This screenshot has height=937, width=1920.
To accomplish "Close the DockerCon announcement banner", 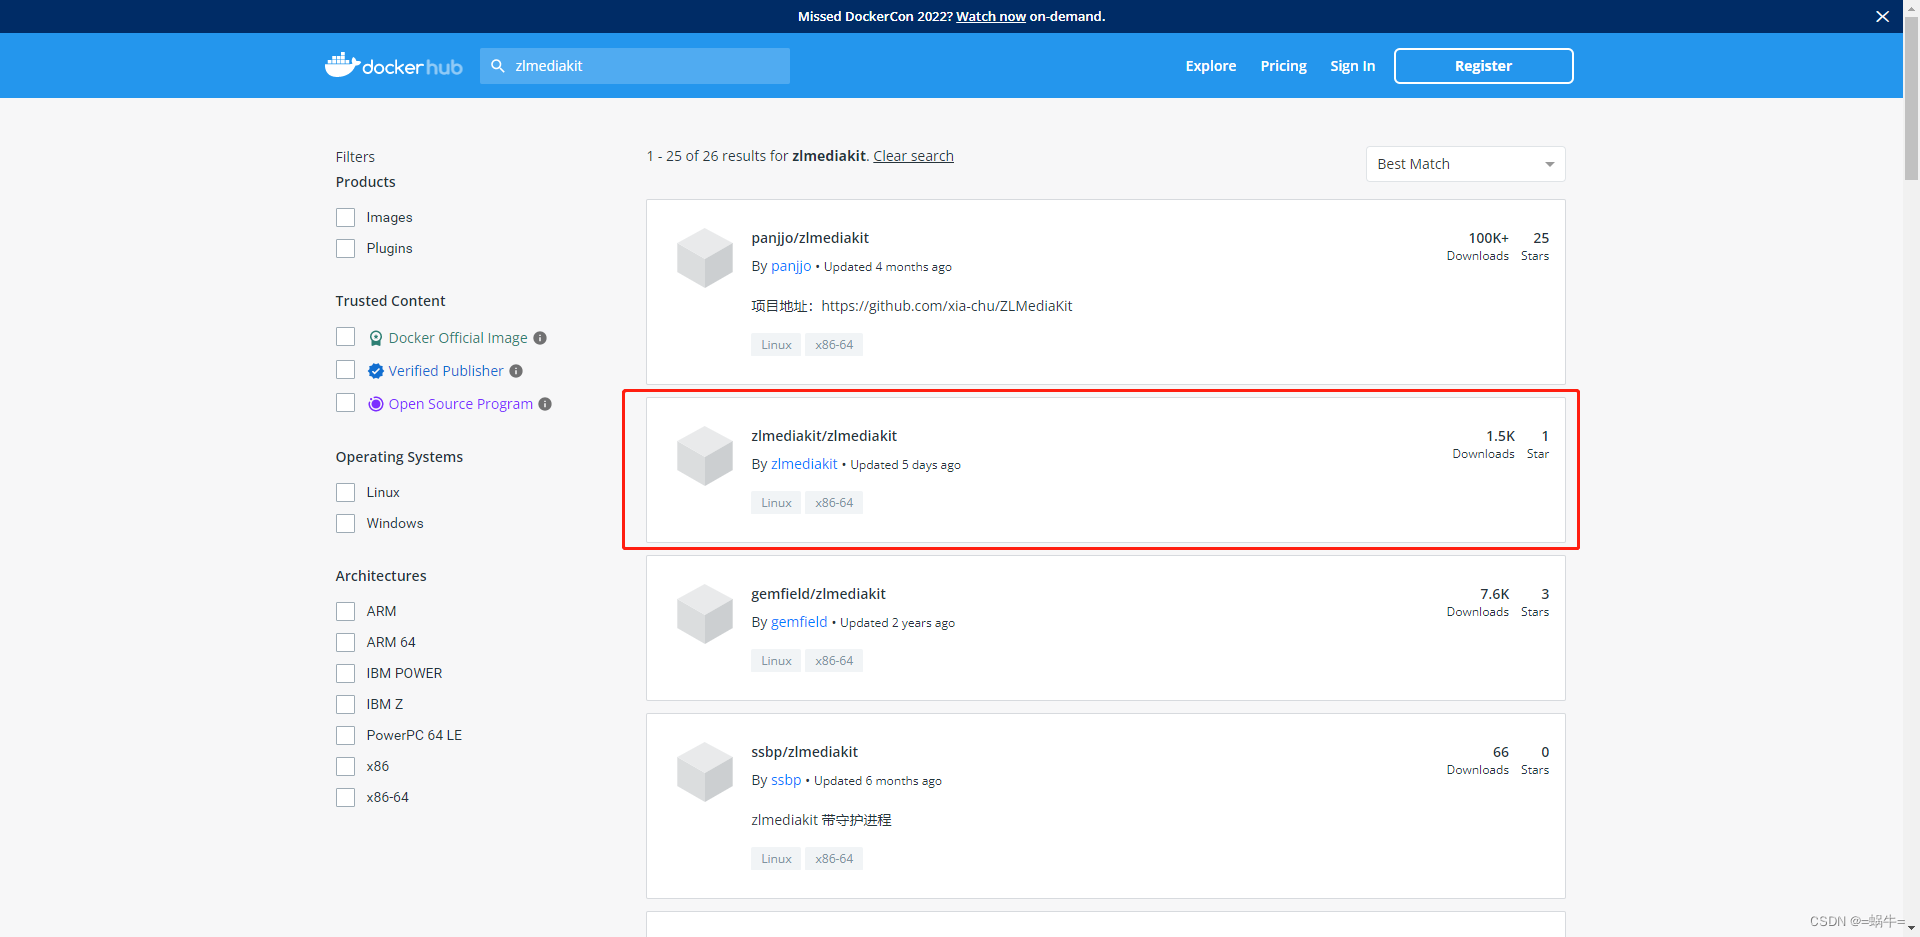I will (1882, 16).
